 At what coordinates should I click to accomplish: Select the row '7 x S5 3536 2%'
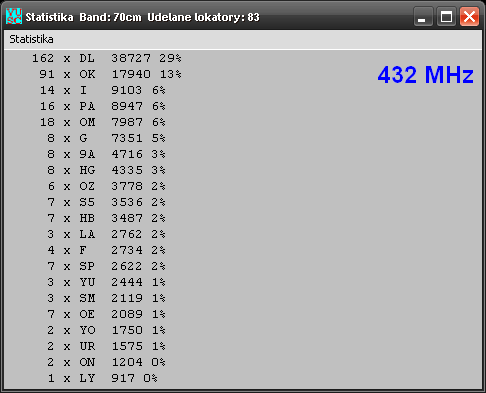pos(106,202)
